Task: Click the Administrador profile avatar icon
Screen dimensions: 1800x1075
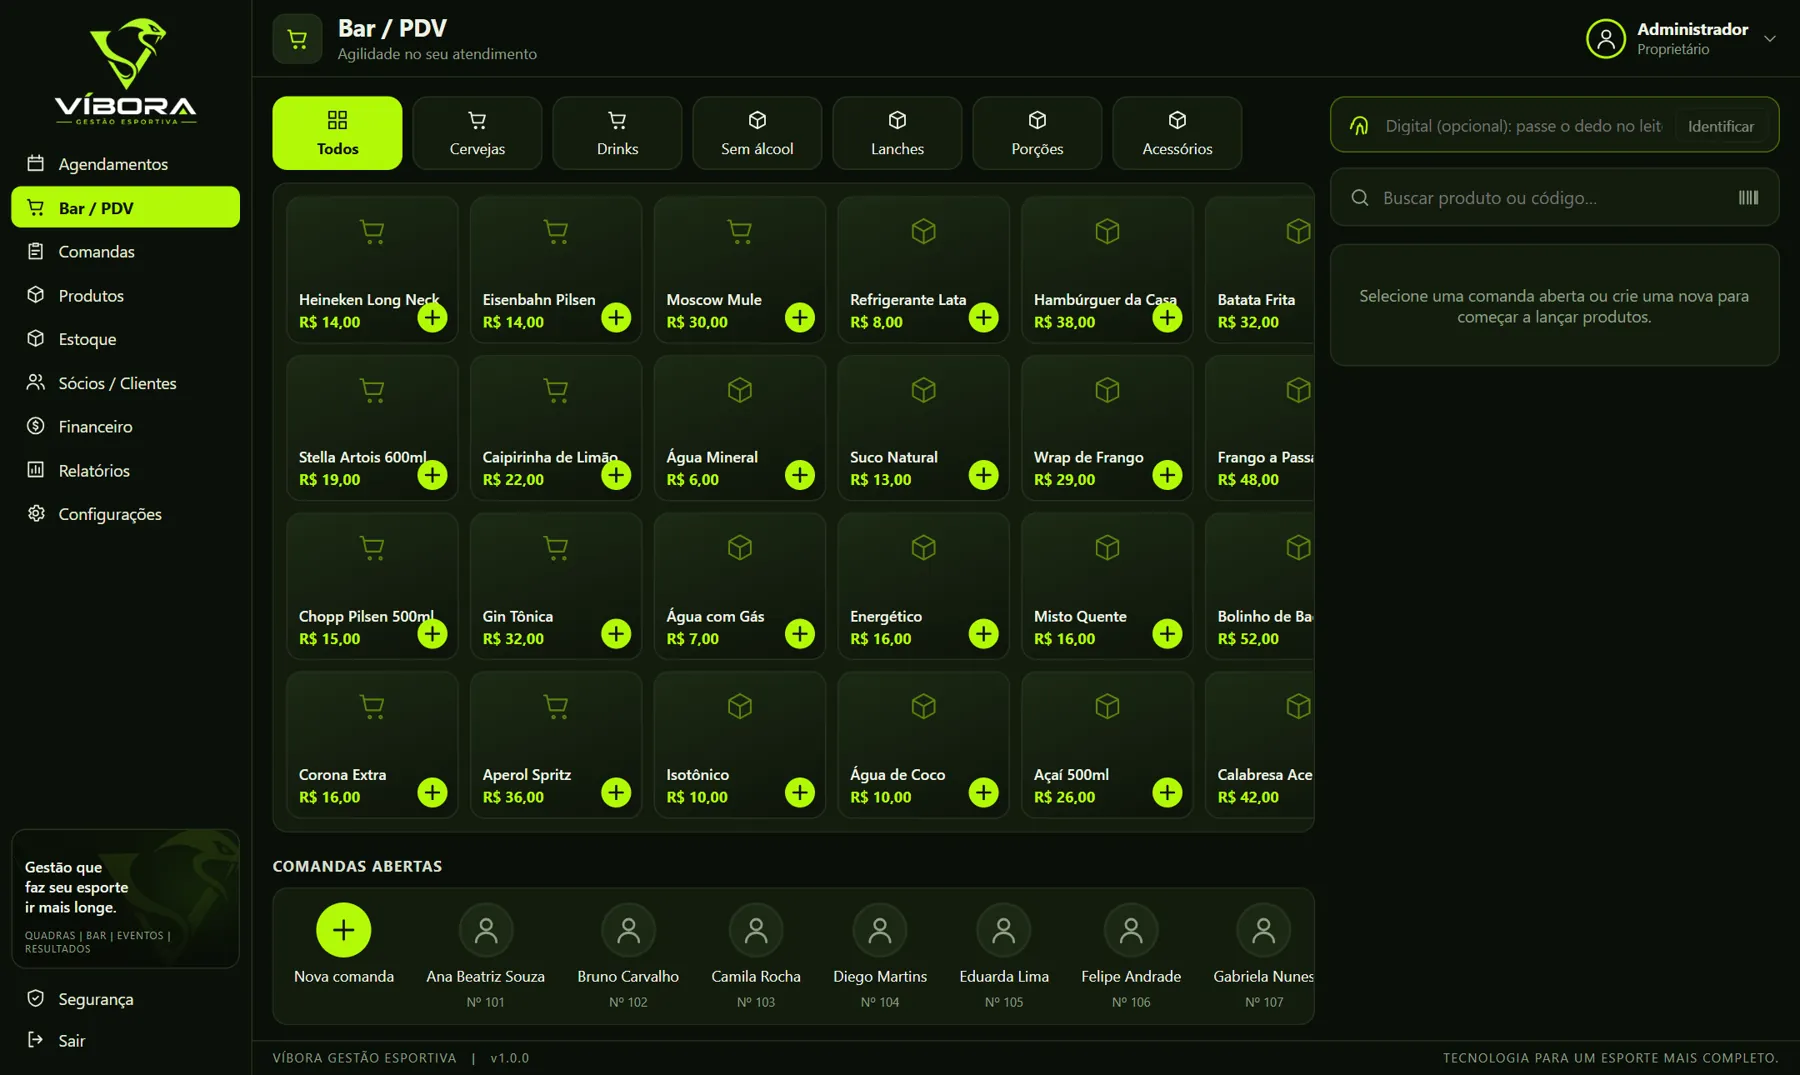Action: 1606,39
